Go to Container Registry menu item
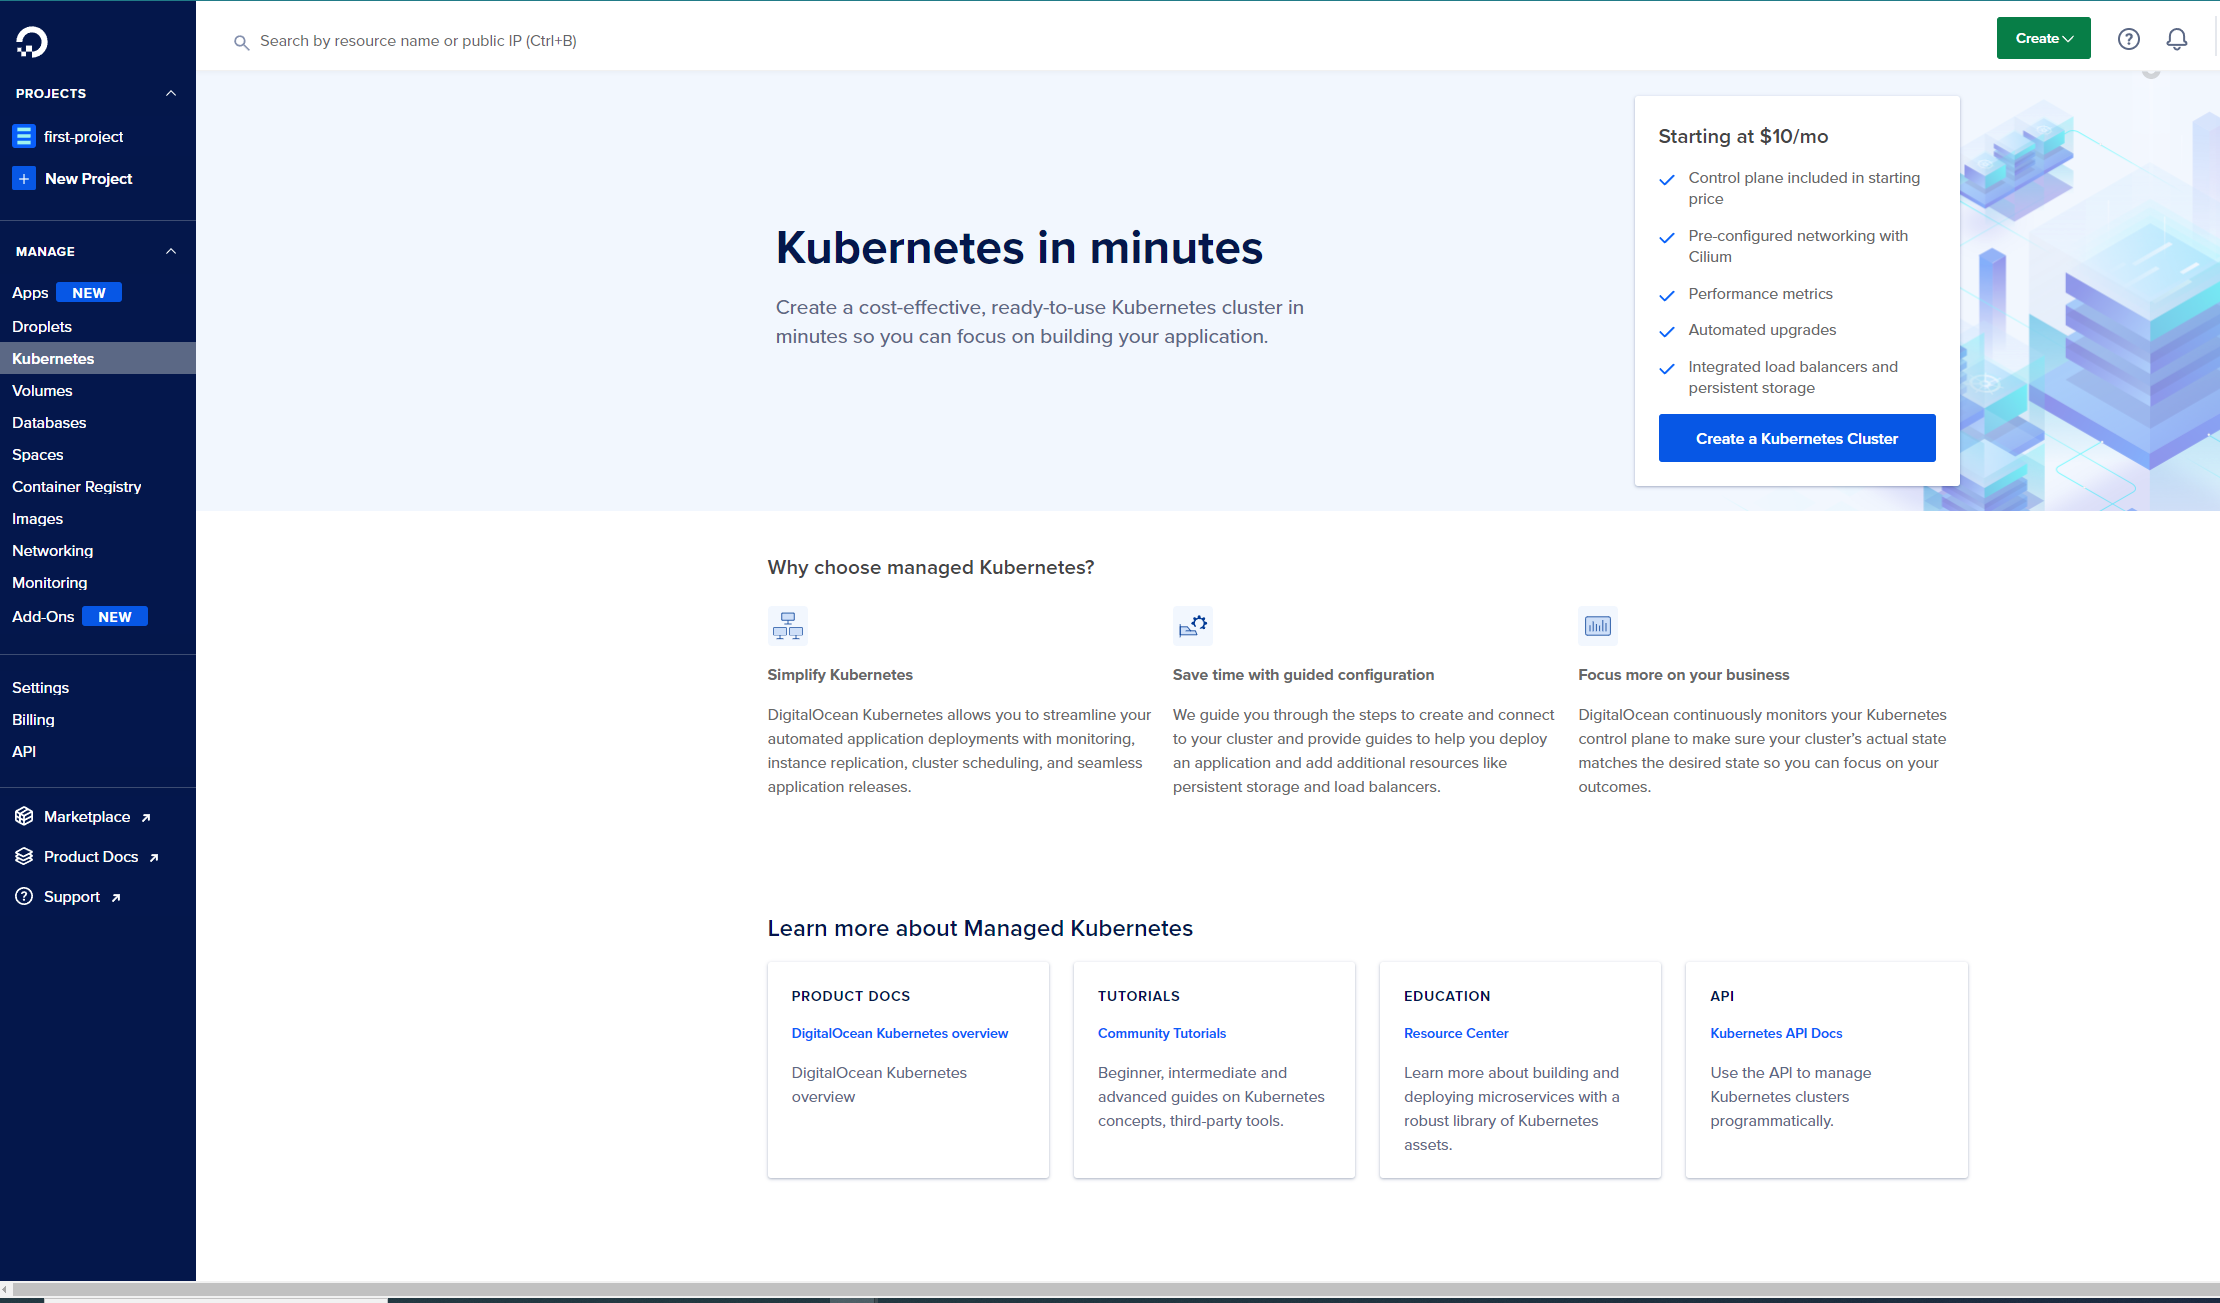The width and height of the screenshot is (2220, 1303). coord(76,486)
